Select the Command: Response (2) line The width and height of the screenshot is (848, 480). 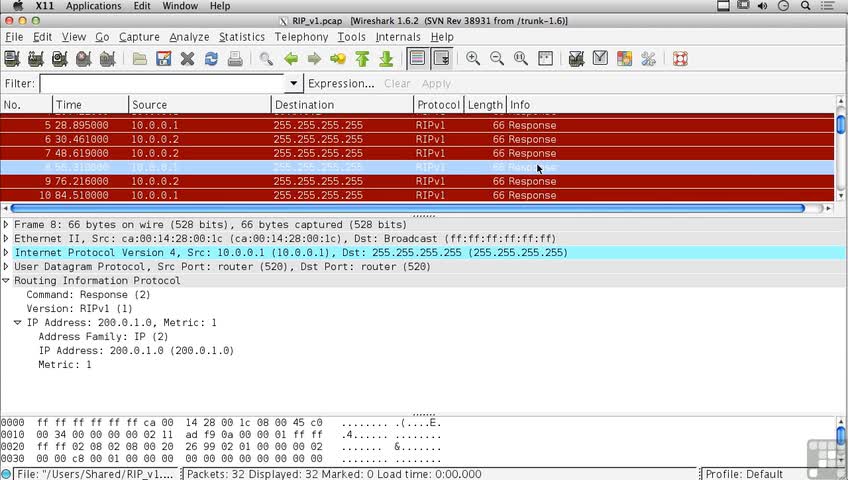[88, 295]
